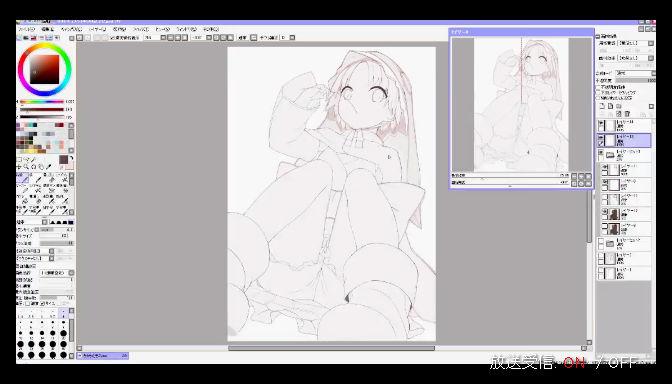Select the eyedropper color picker tool
The height and width of the screenshot is (384, 672).
tap(48, 167)
